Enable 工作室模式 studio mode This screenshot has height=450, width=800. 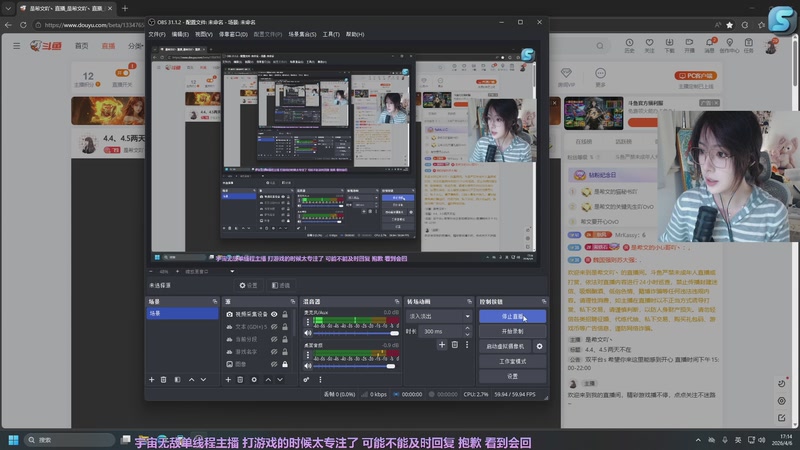tap(512, 361)
